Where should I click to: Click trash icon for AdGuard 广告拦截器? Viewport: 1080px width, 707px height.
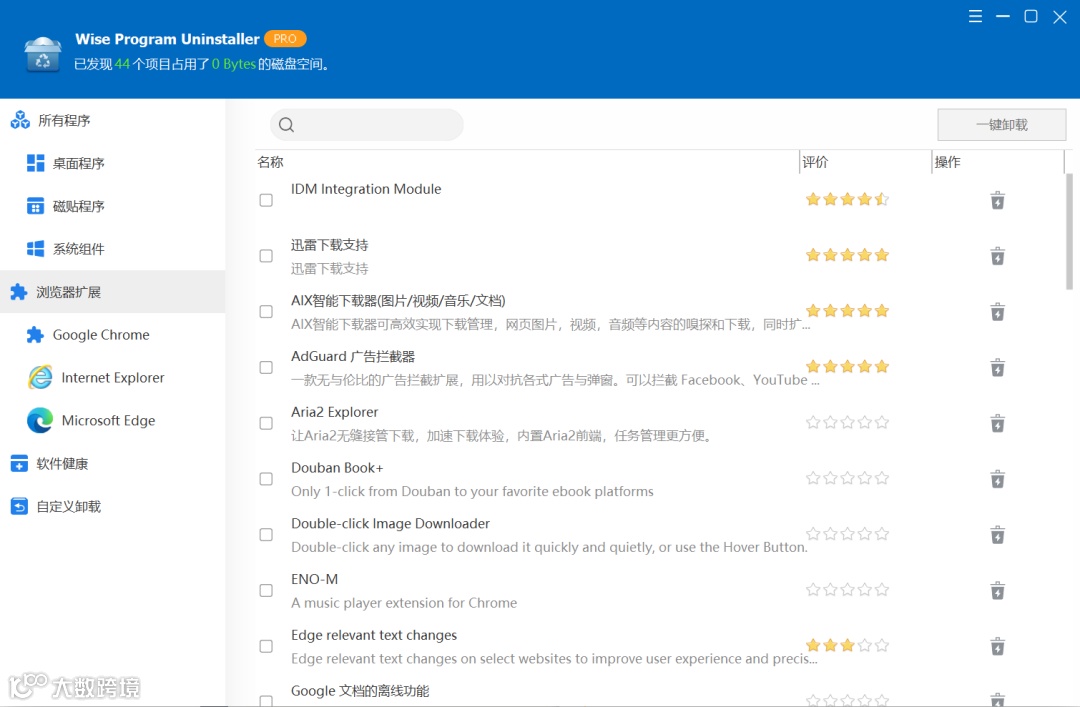point(997,368)
